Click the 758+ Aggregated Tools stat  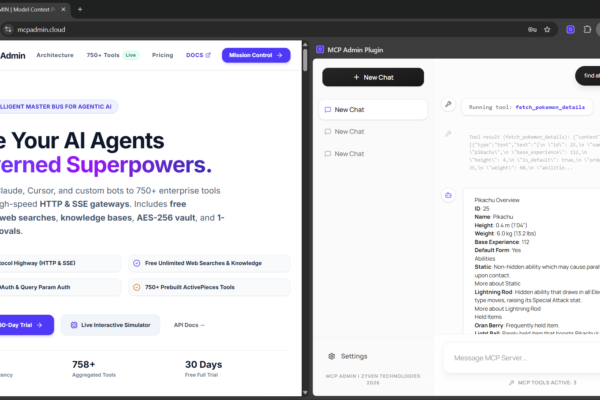tap(94, 369)
